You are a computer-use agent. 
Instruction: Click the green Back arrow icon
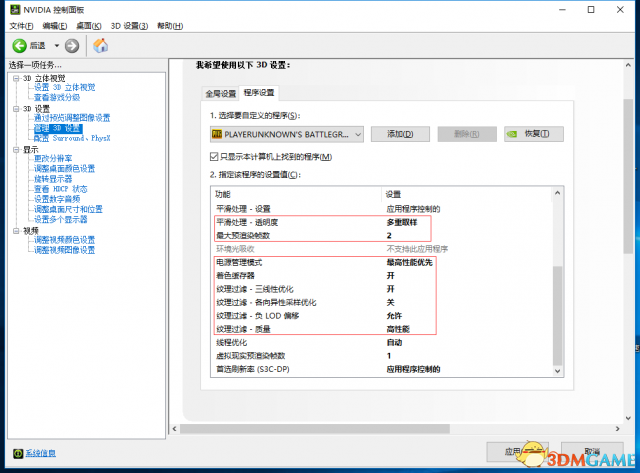coord(19,45)
